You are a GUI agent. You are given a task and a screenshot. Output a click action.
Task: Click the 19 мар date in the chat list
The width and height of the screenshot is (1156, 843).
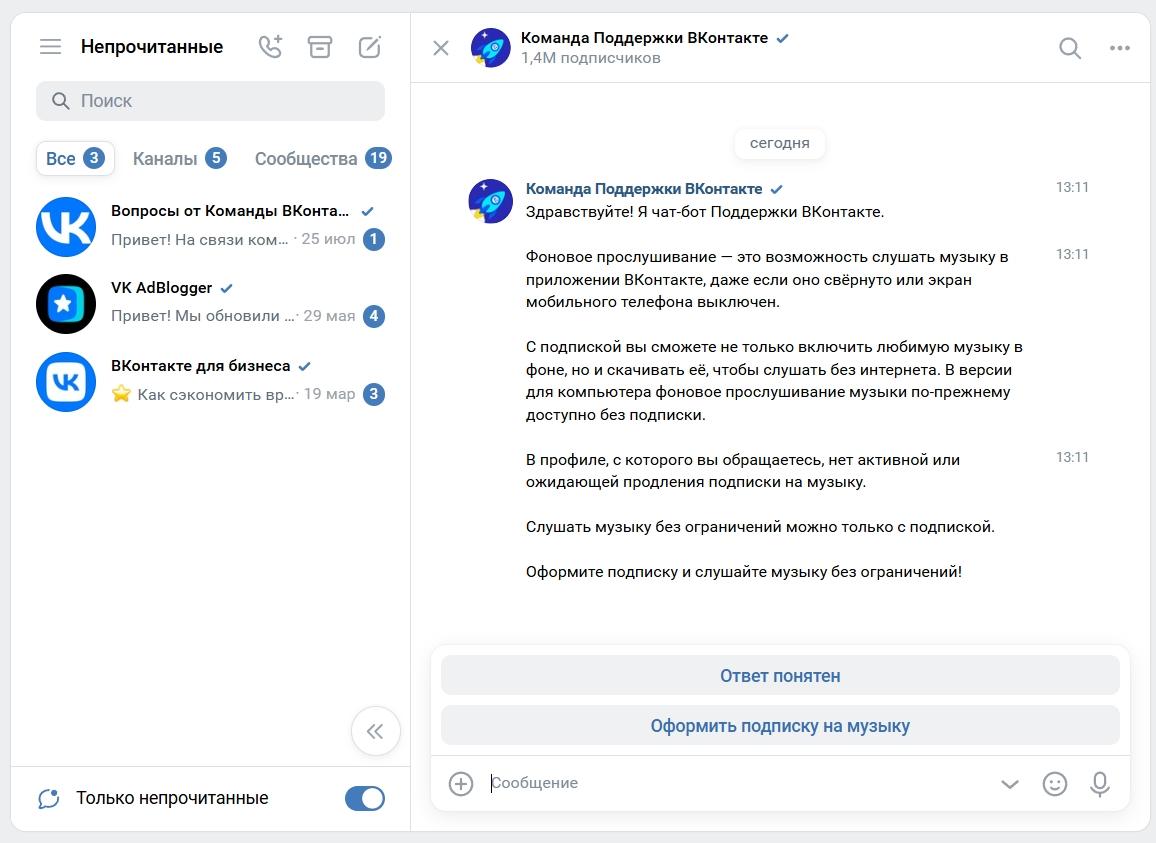[330, 394]
